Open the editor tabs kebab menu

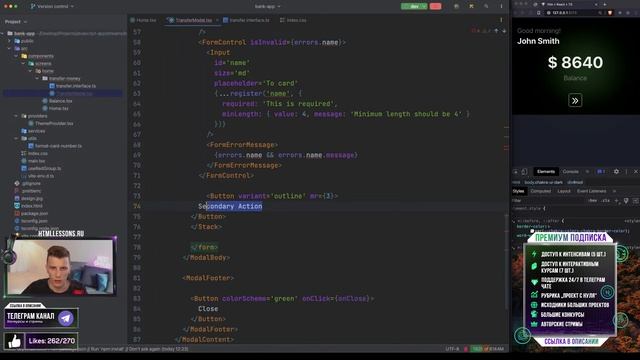coord(501,20)
